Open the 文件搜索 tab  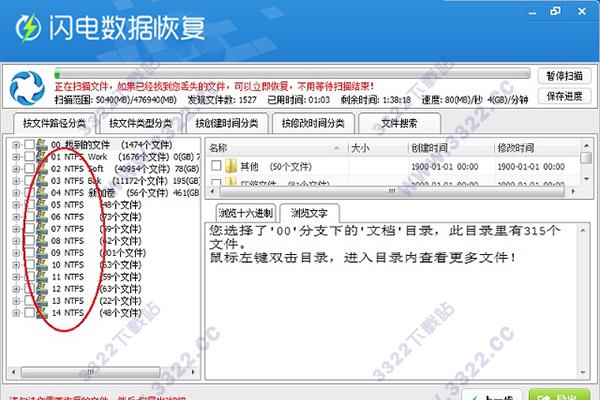(x=399, y=123)
